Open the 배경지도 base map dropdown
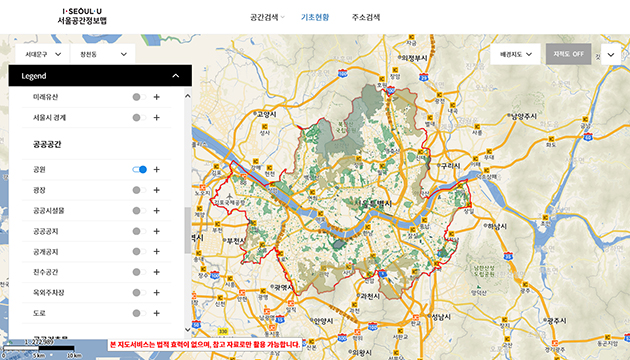This screenshot has width=630, height=360. (515, 54)
